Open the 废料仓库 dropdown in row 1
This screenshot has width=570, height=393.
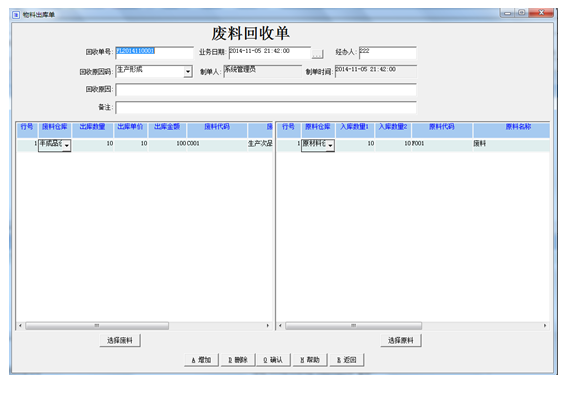click(x=67, y=145)
